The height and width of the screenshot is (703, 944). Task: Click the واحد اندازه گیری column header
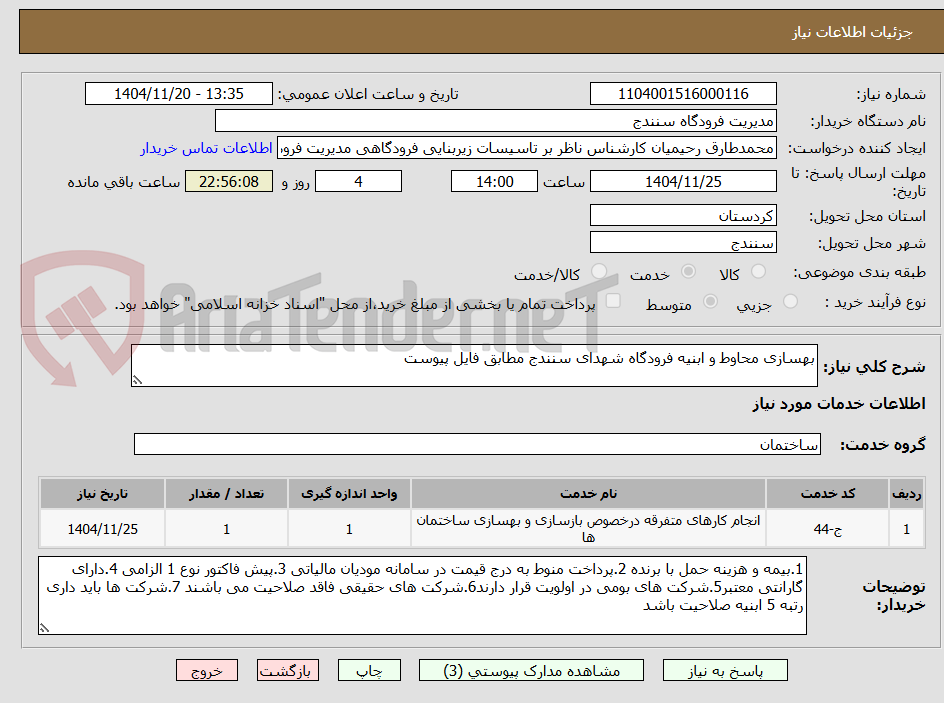tap(349, 494)
